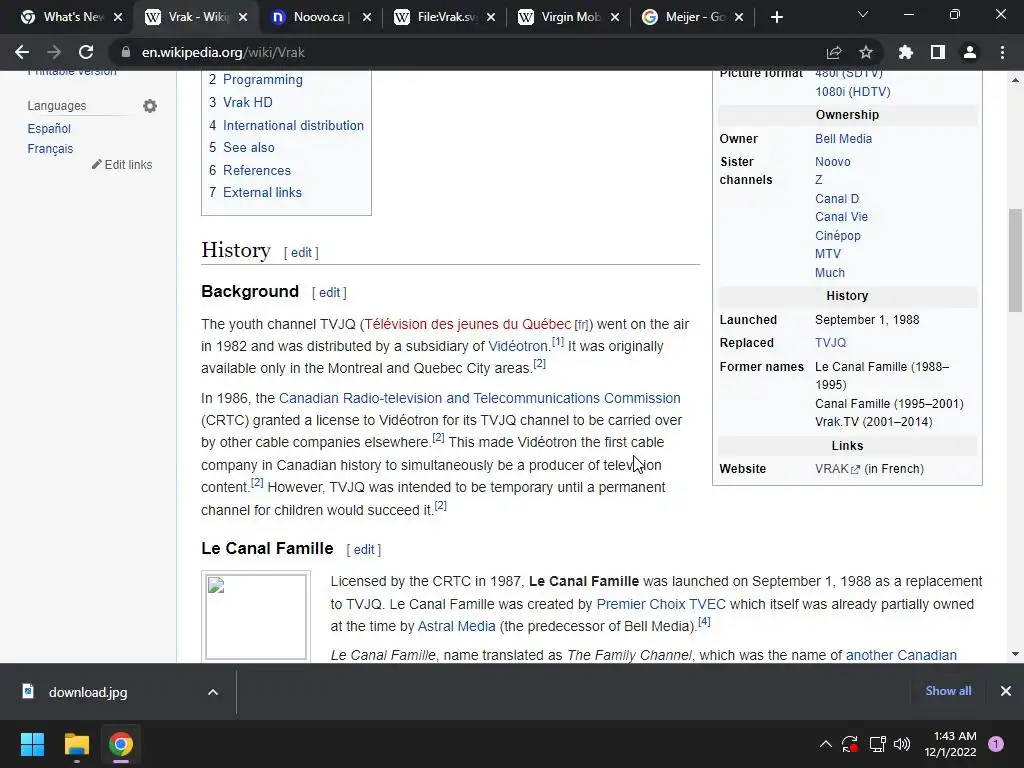View site info via the padlock icon
This screenshot has width=1024, height=768.
(x=126, y=52)
